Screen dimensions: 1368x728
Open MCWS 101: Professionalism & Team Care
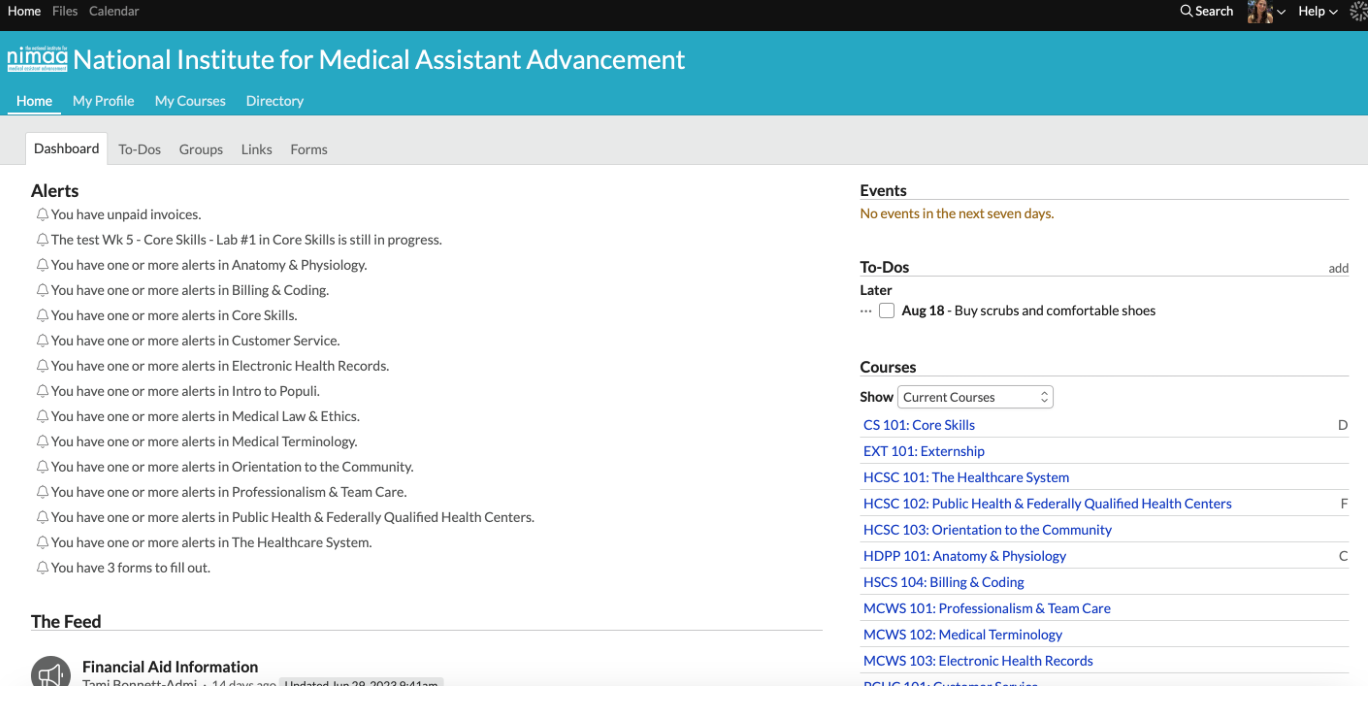(987, 608)
